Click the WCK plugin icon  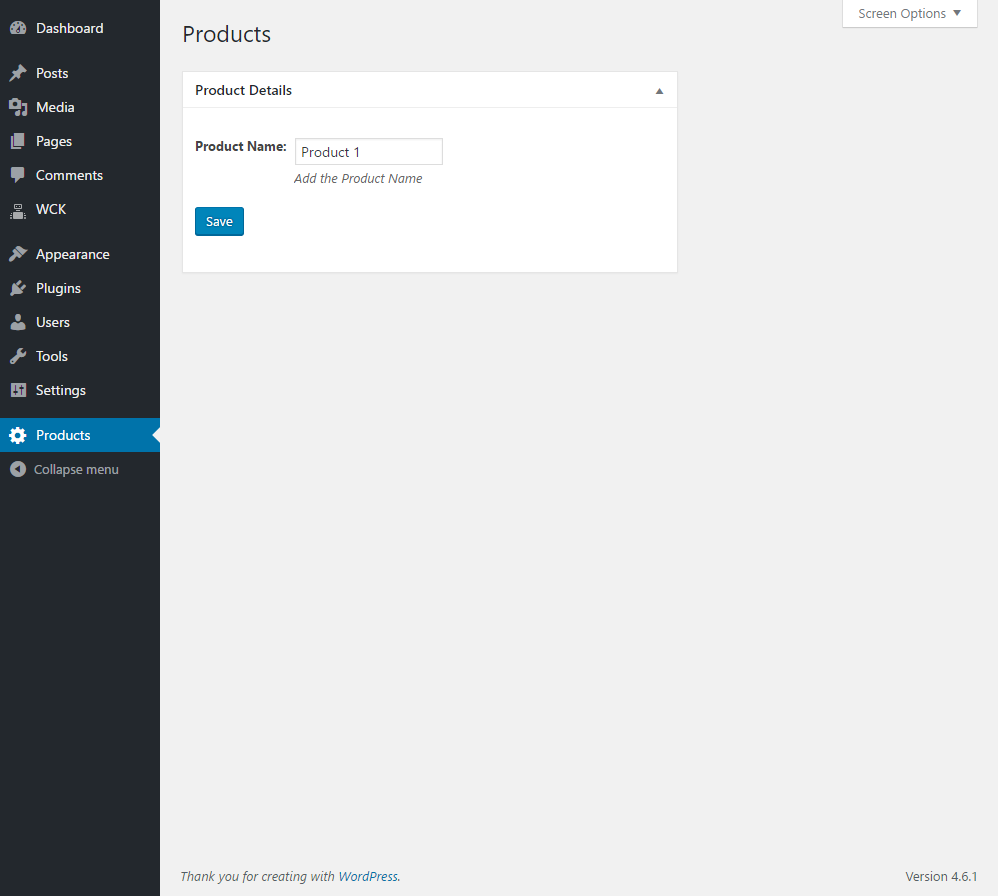click(x=18, y=209)
